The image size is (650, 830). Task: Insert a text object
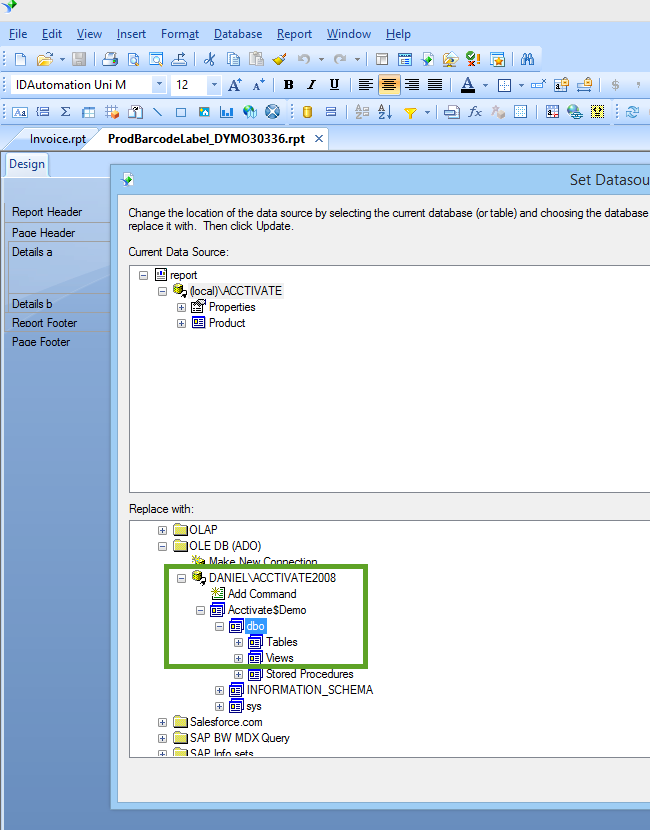(x=20, y=112)
